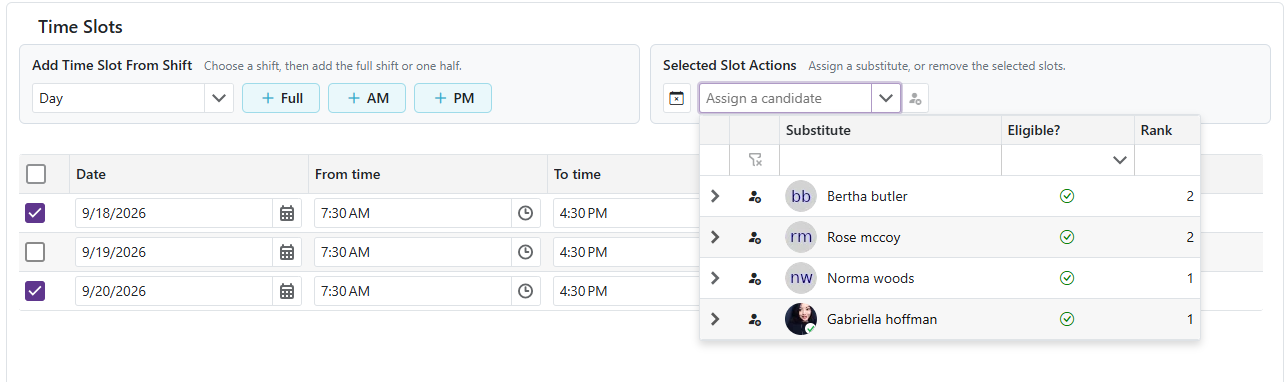Click assign icon in Bertha butler row
1288x382 pixels.
755,197
